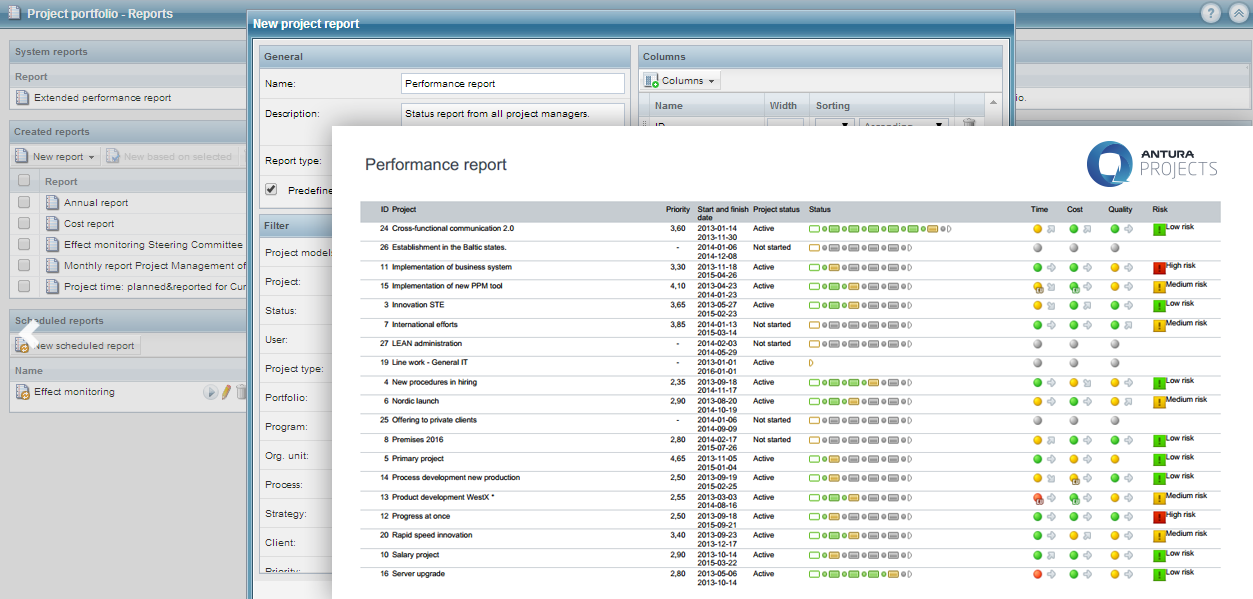This screenshot has width=1253, height=599.
Task: Click the pencil edit icon for Effect monitoring
Action: coord(226,392)
